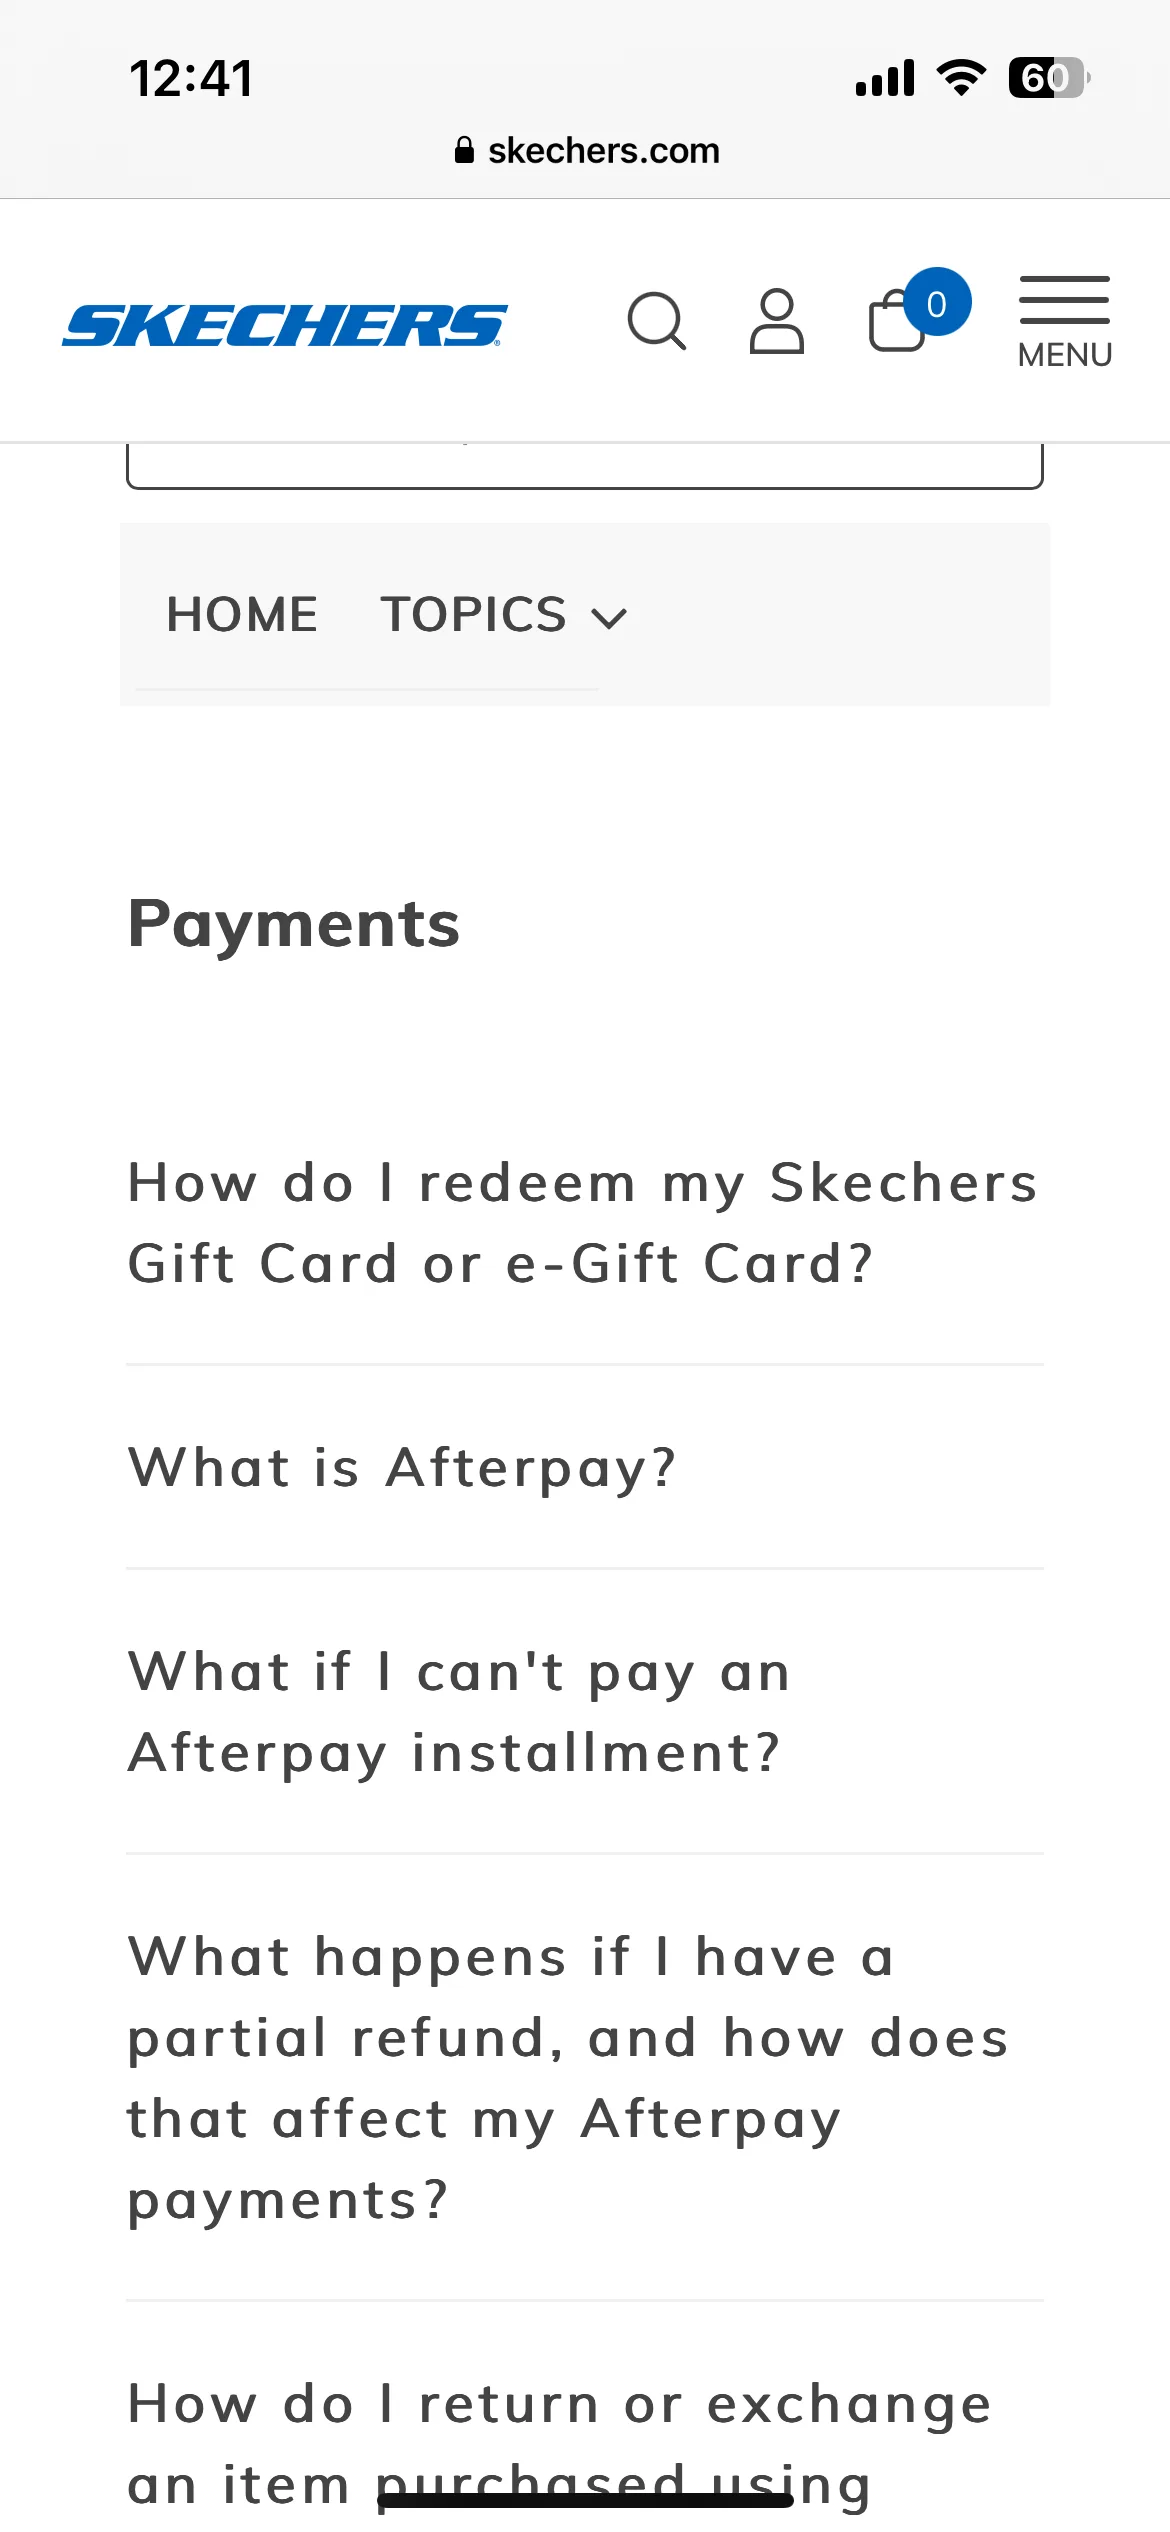
Task: Expand 'What if I can't pay an Afterpay installment?'
Action: click(x=584, y=1712)
